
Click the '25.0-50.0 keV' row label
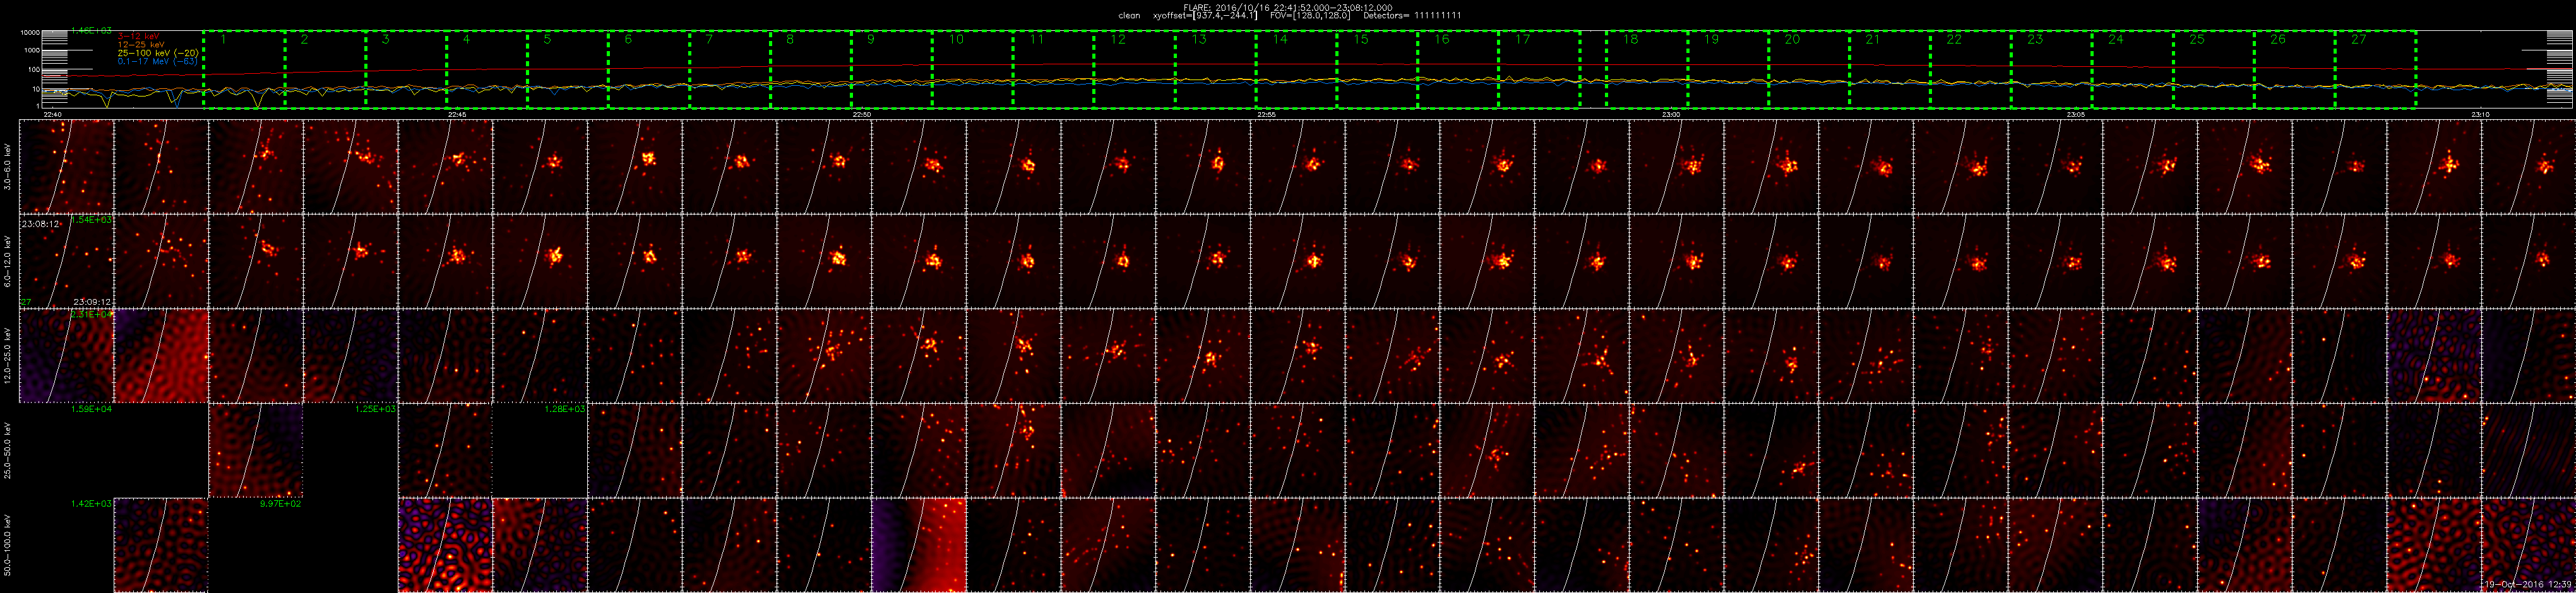[9, 451]
